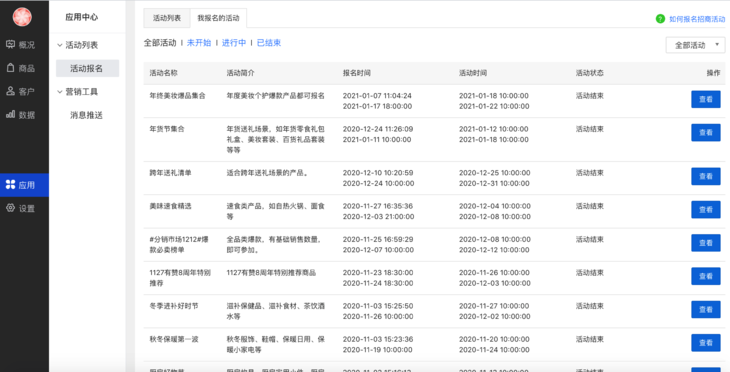
Task: Collapse the 营销工具 tree section
Action: click(60, 92)
